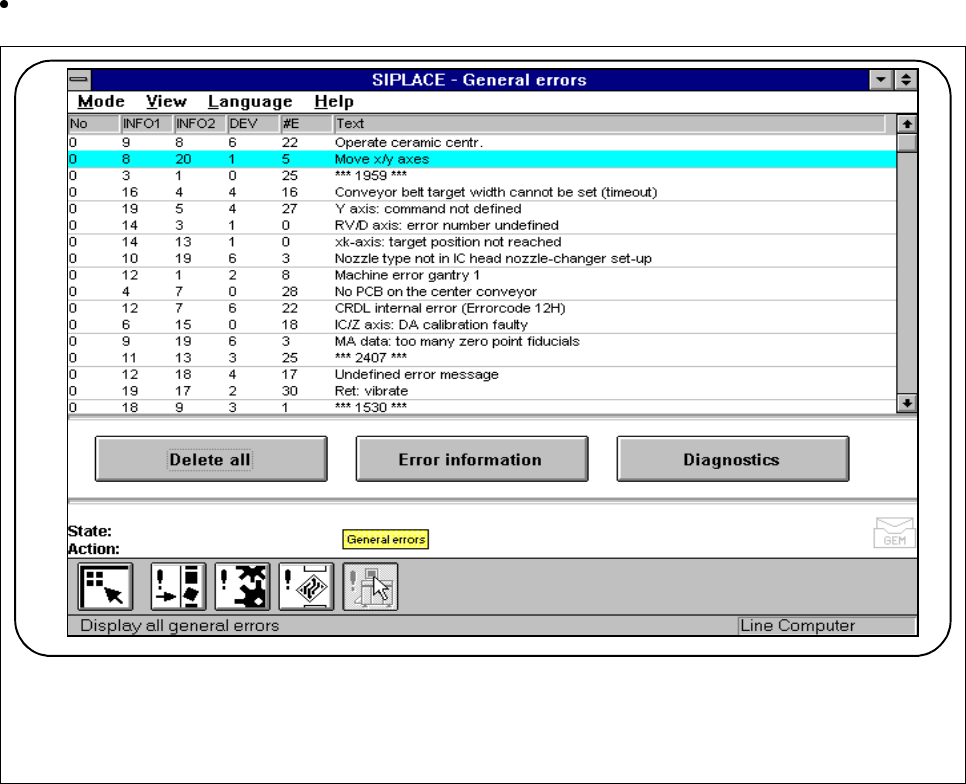This screenshot has height=784, width=966.
Task: Click the GEM envelope icon
Action: (x=894, y=533)
